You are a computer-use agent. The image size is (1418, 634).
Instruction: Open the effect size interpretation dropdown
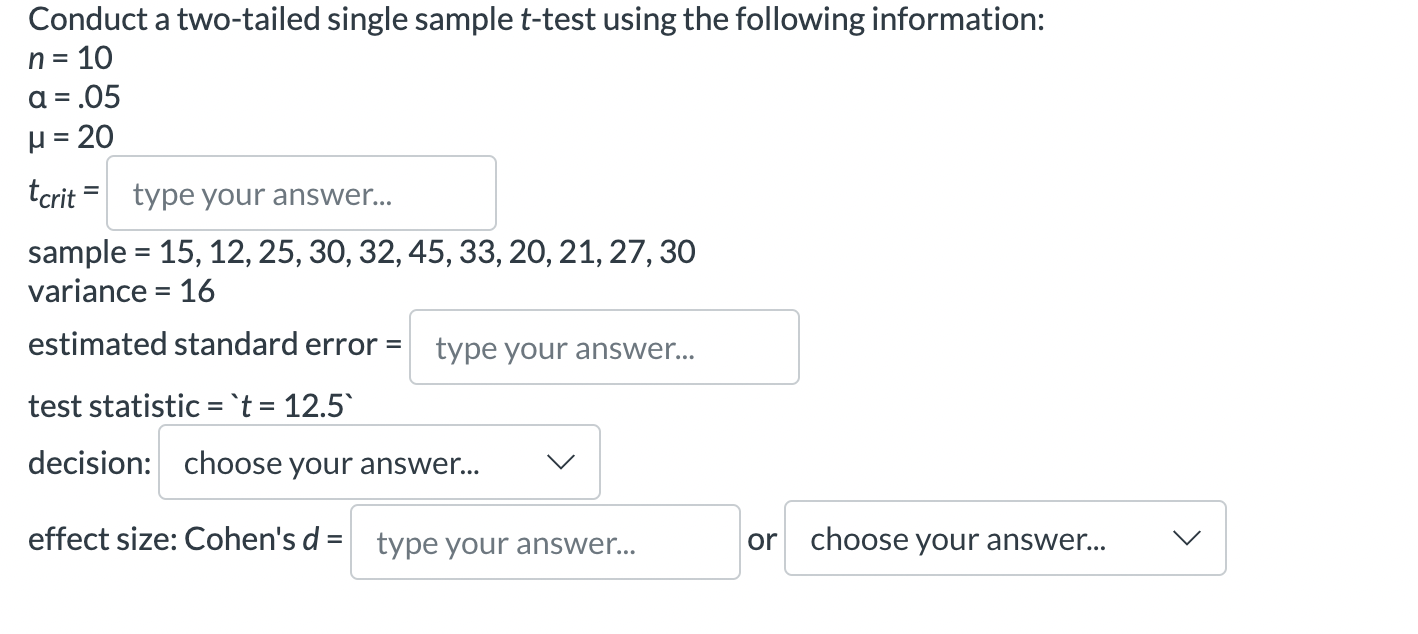[1005, 539]
